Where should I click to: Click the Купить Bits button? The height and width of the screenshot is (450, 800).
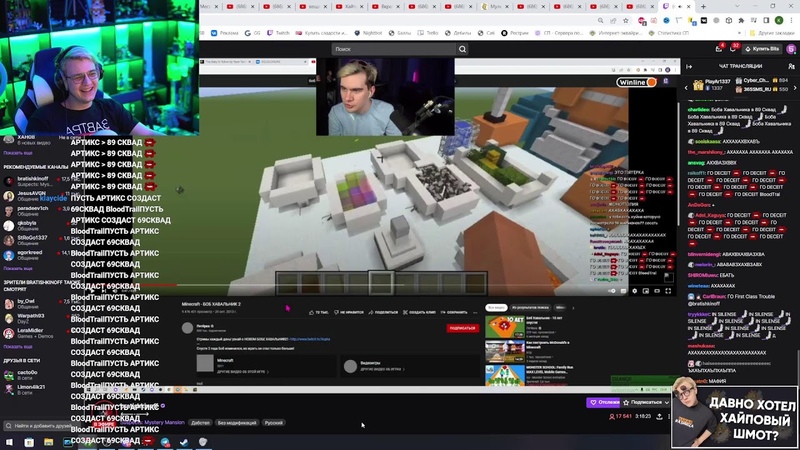point(762,49)
